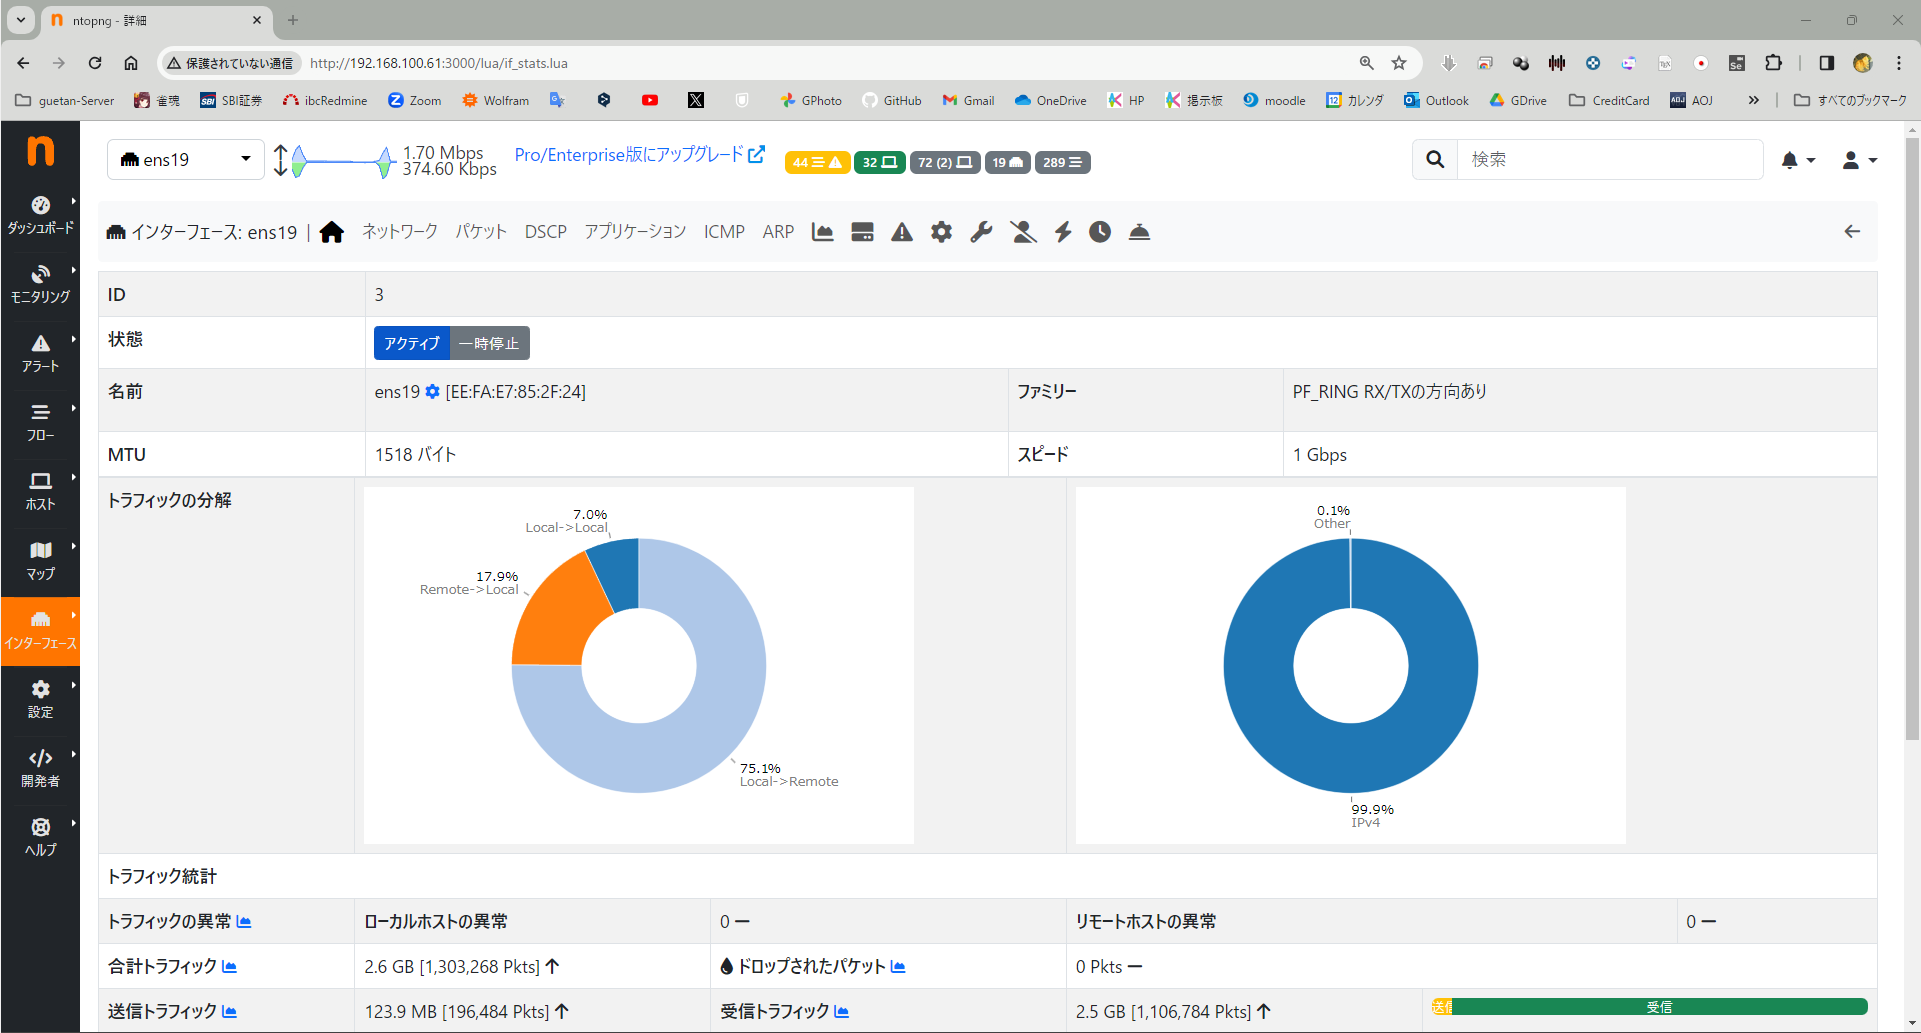The height and width of the screenshot is (1033, 1921).
Task: Click the chart link next to 合計トラフィック
Action: point(229,967)
